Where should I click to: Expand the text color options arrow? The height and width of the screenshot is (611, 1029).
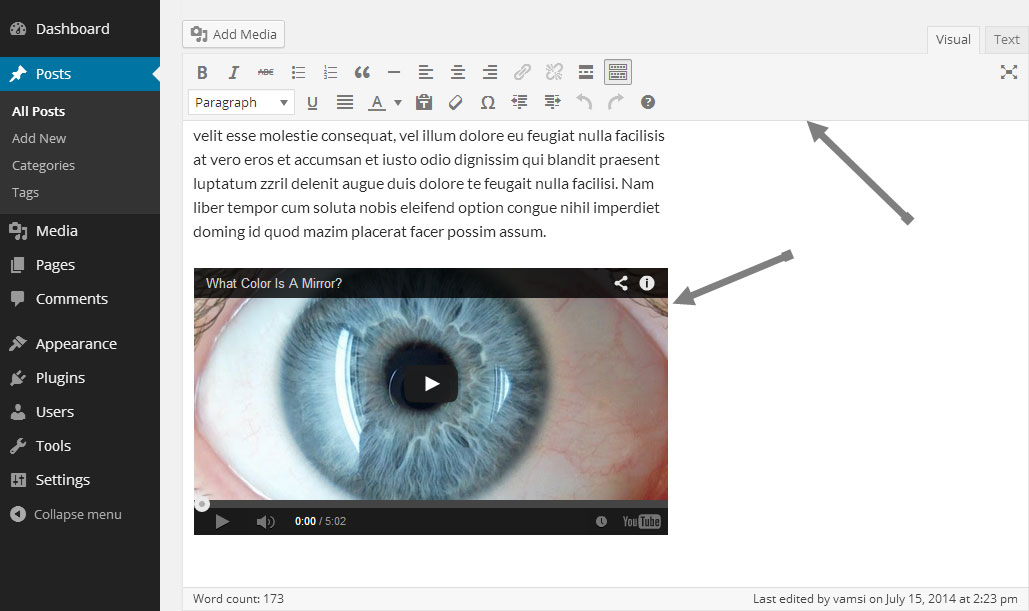click(397, 101)
